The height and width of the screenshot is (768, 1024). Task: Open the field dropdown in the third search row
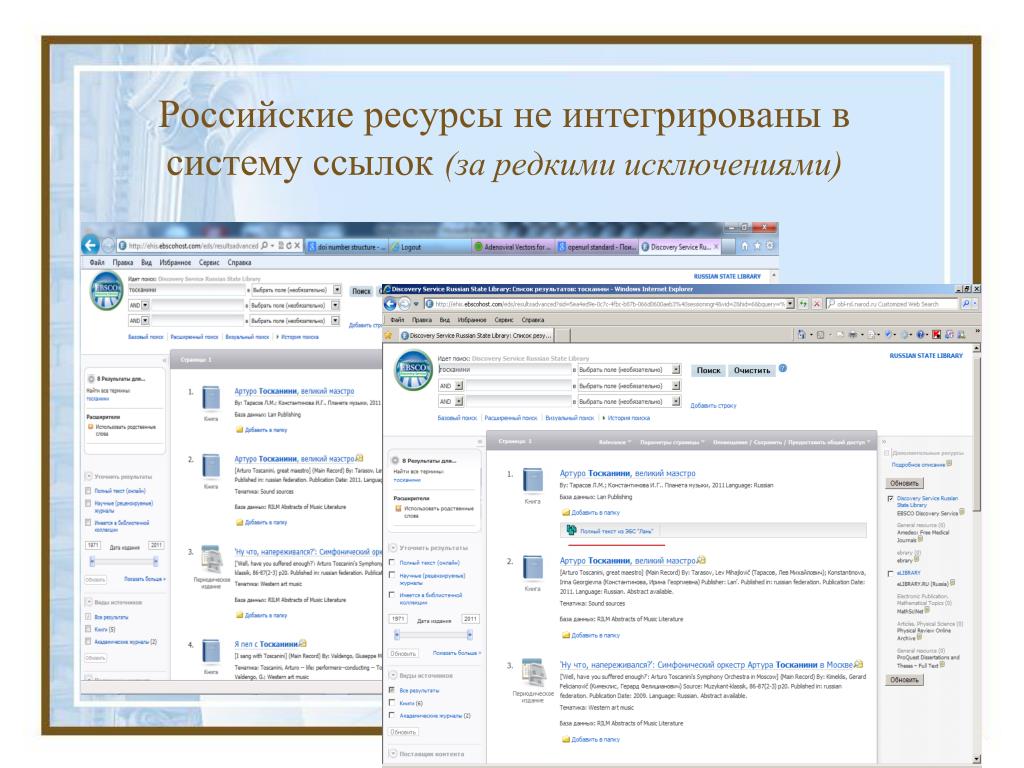tap(676, 402)
